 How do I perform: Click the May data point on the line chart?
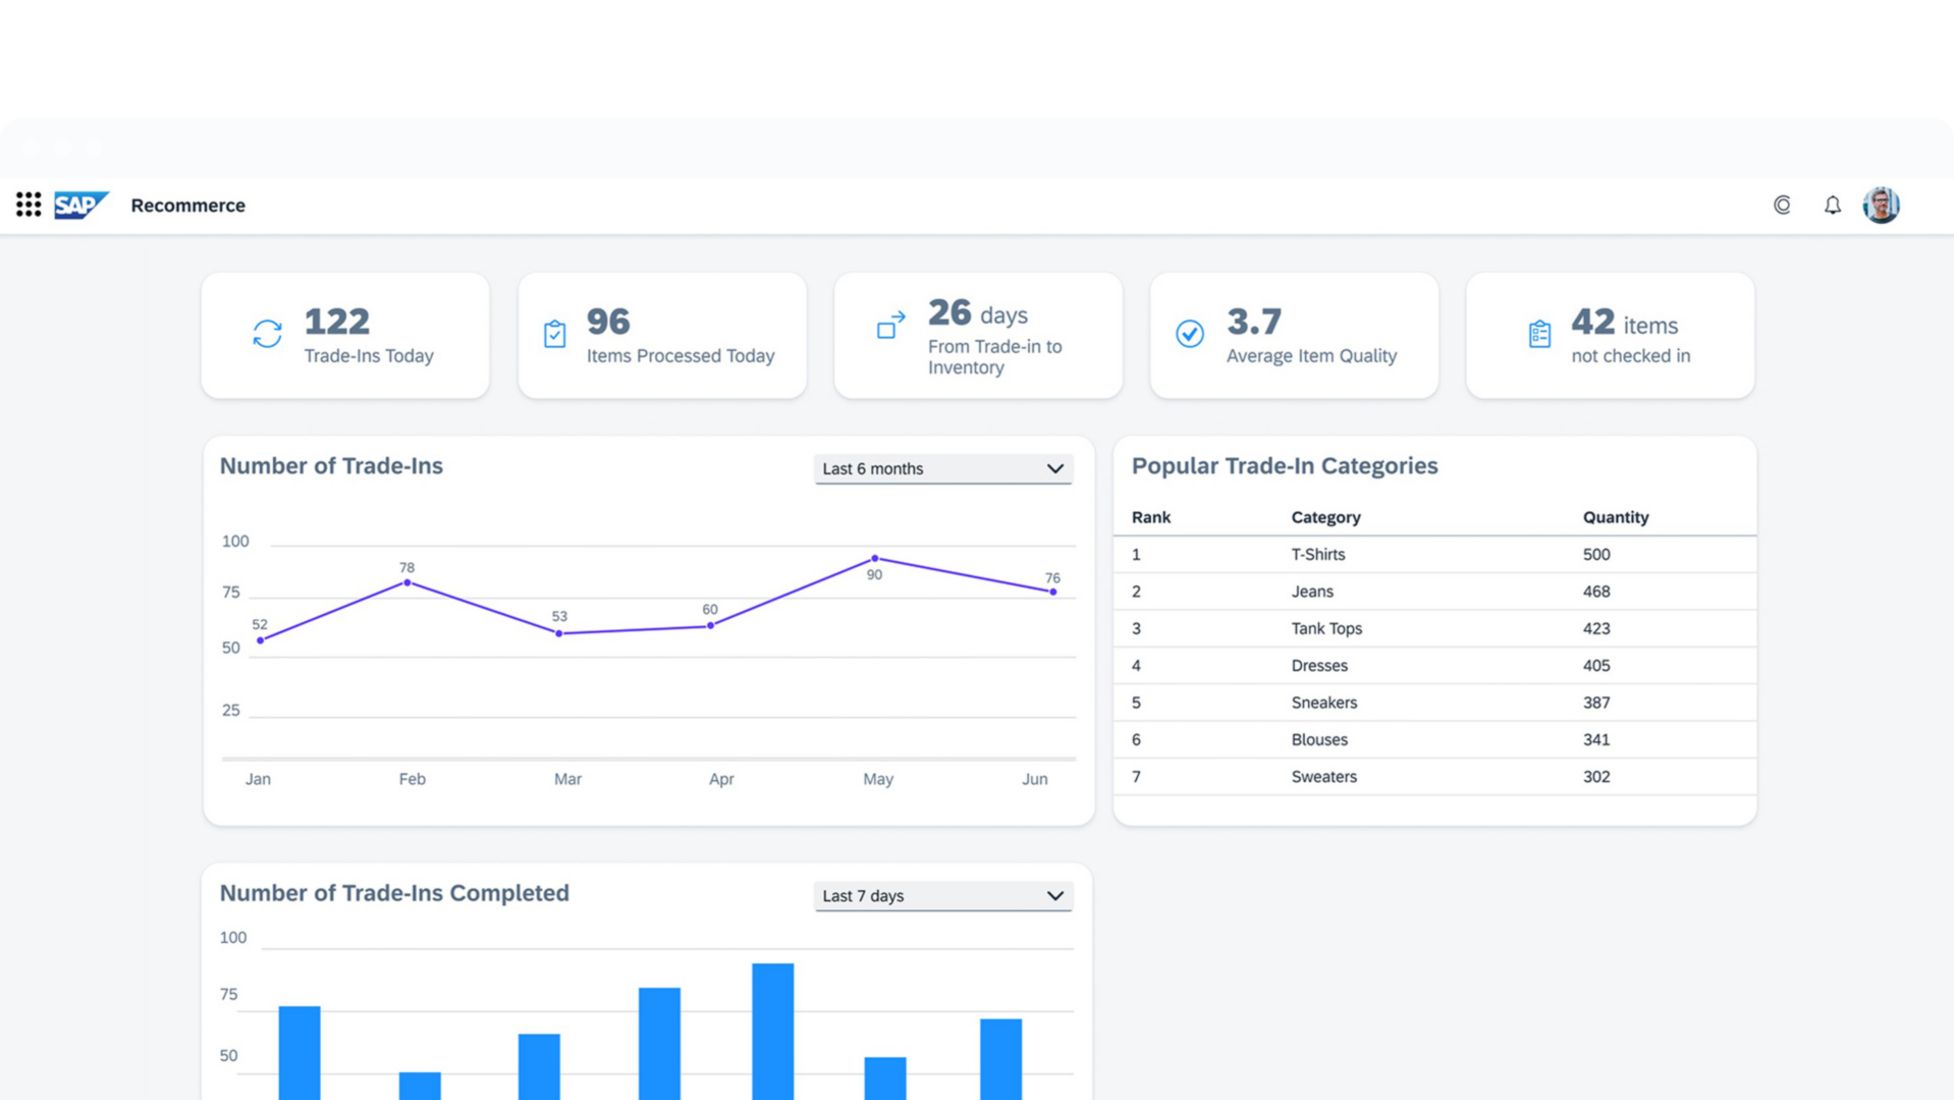tap(875, 559)
